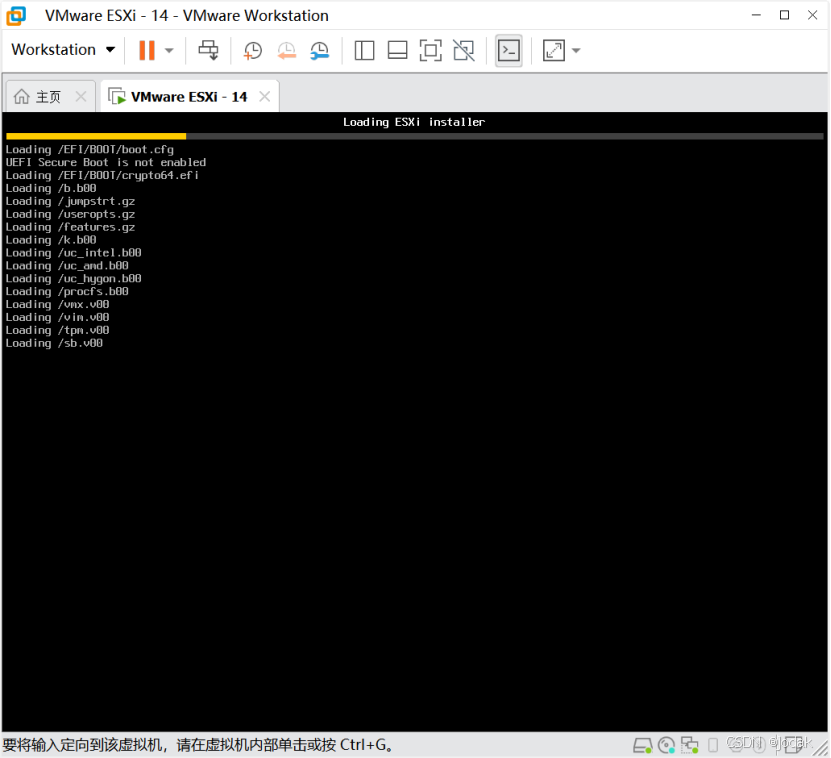Enter full screen mode
Image resolution: width=831 pixels, height=758 pixels.
click(x=430, y=51)
